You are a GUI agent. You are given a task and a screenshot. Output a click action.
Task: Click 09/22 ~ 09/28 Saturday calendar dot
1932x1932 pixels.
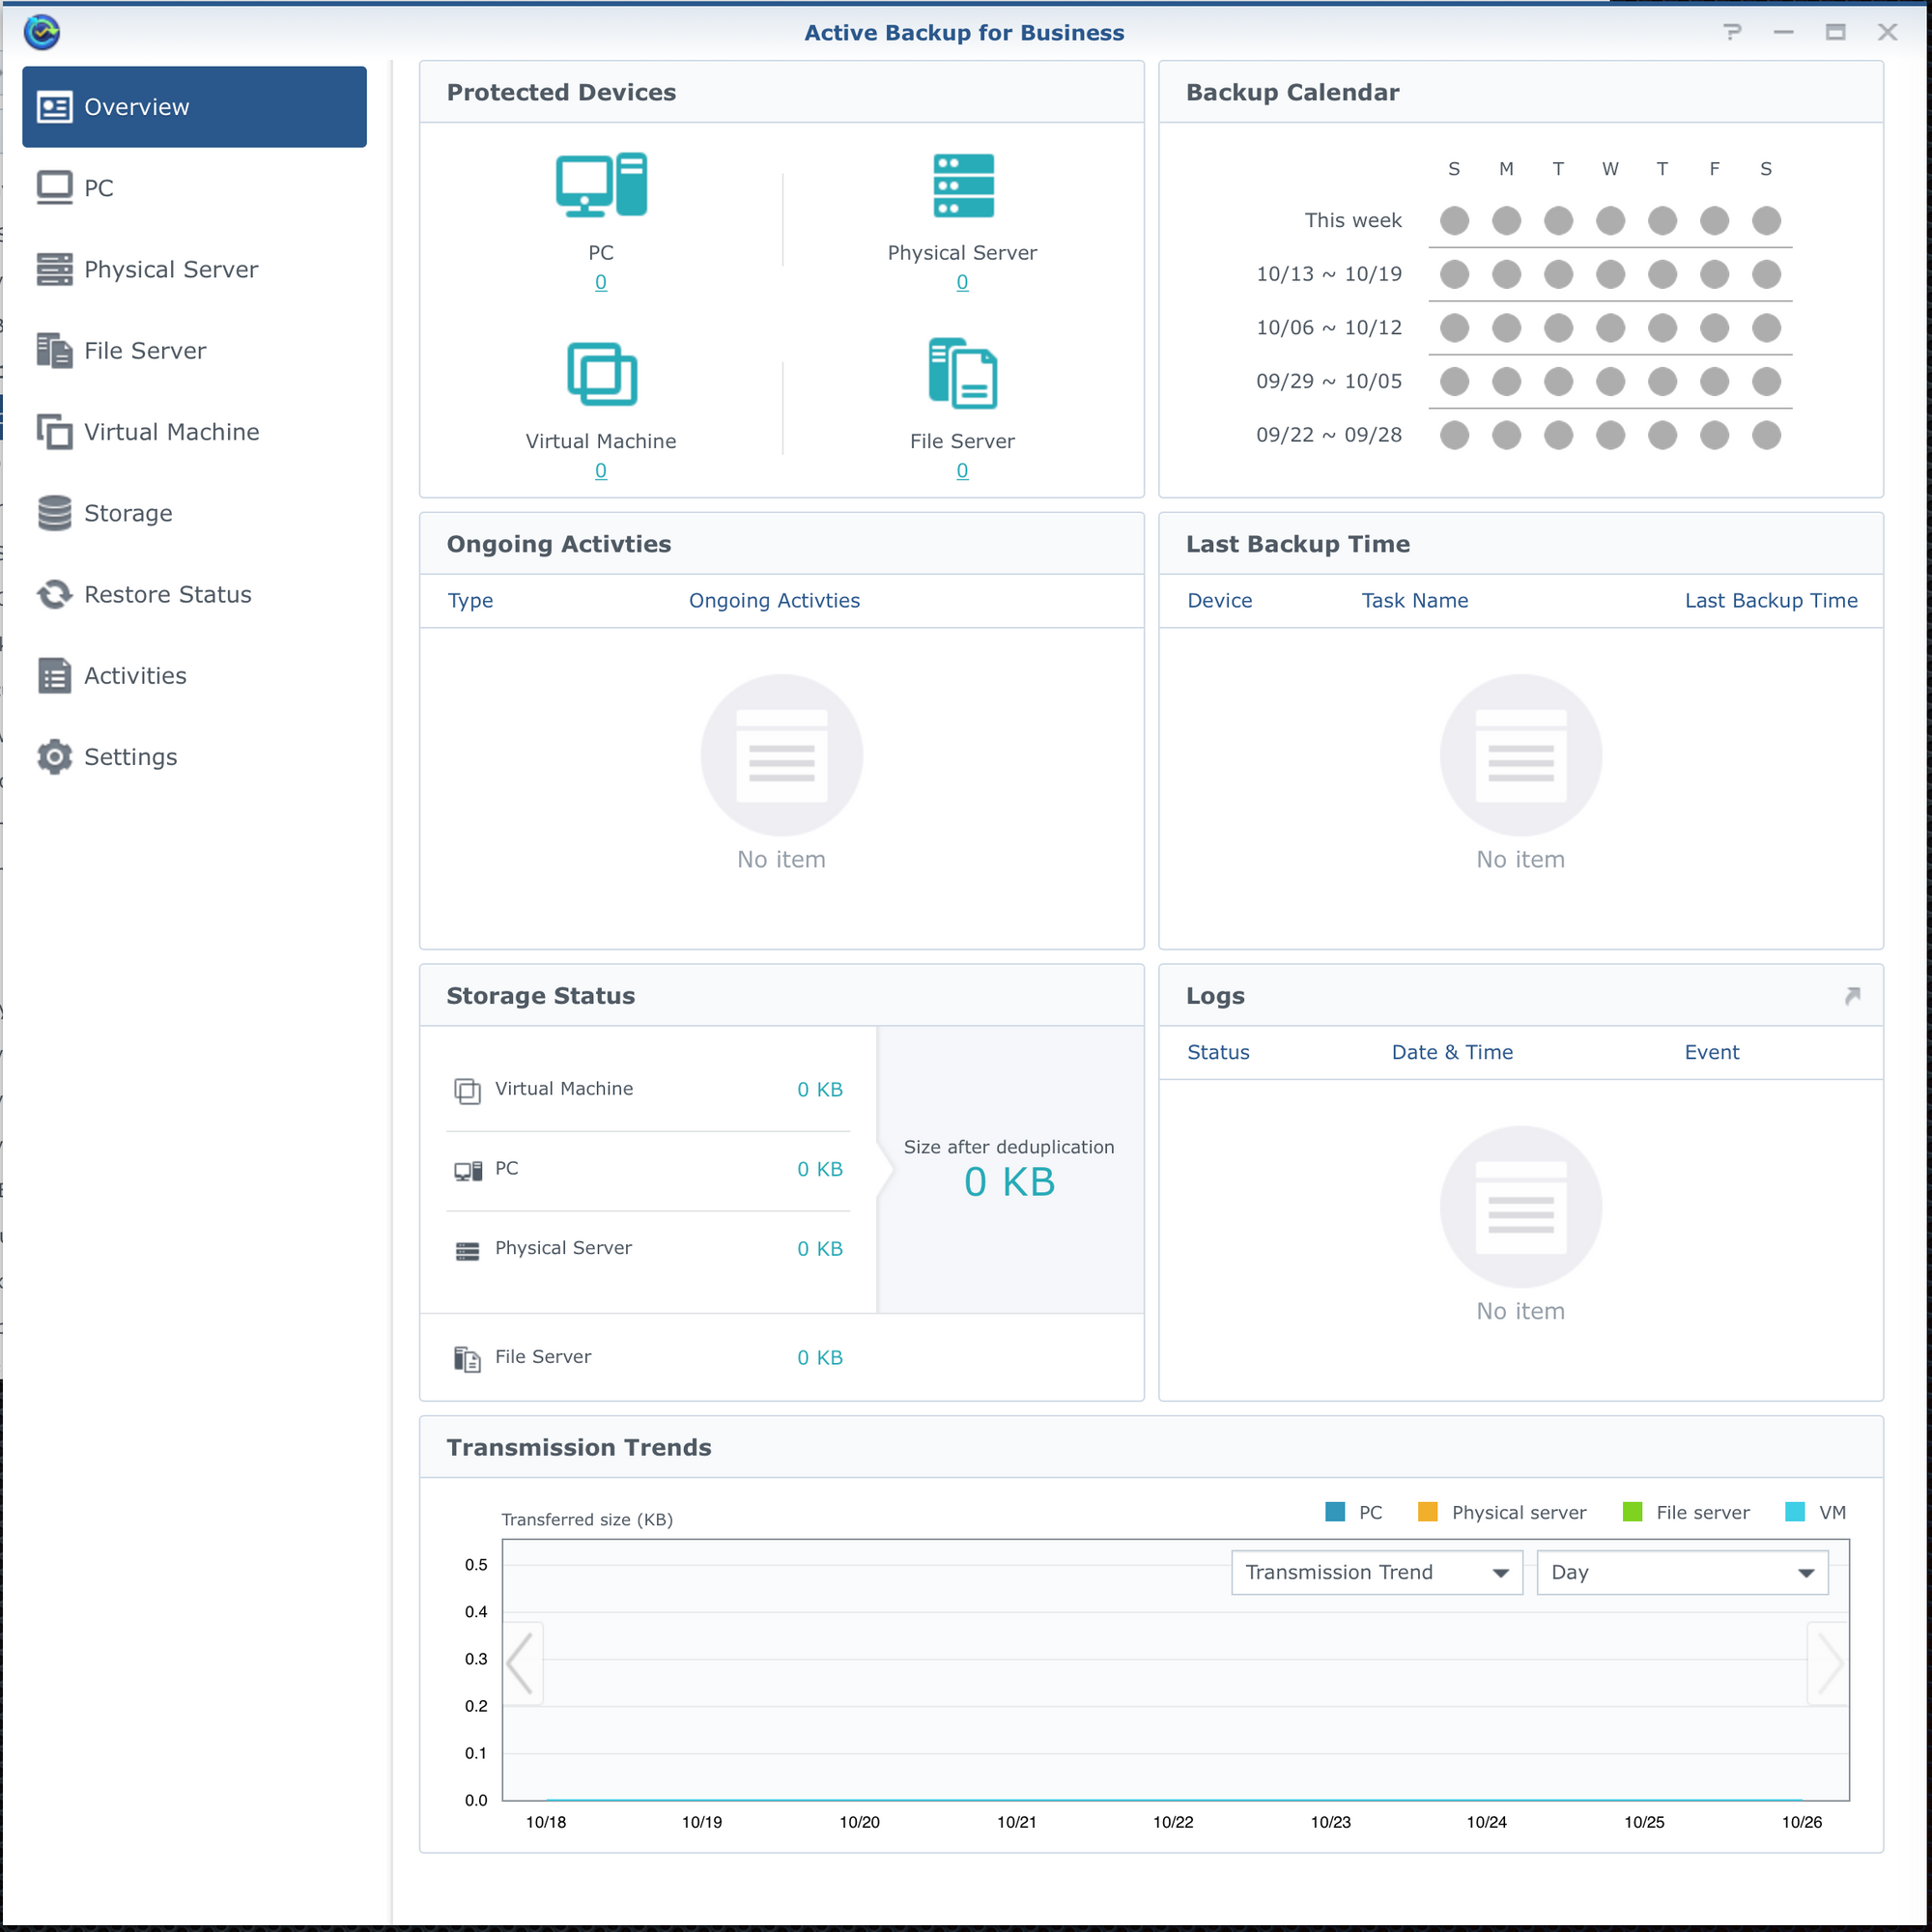(1766, 435)
